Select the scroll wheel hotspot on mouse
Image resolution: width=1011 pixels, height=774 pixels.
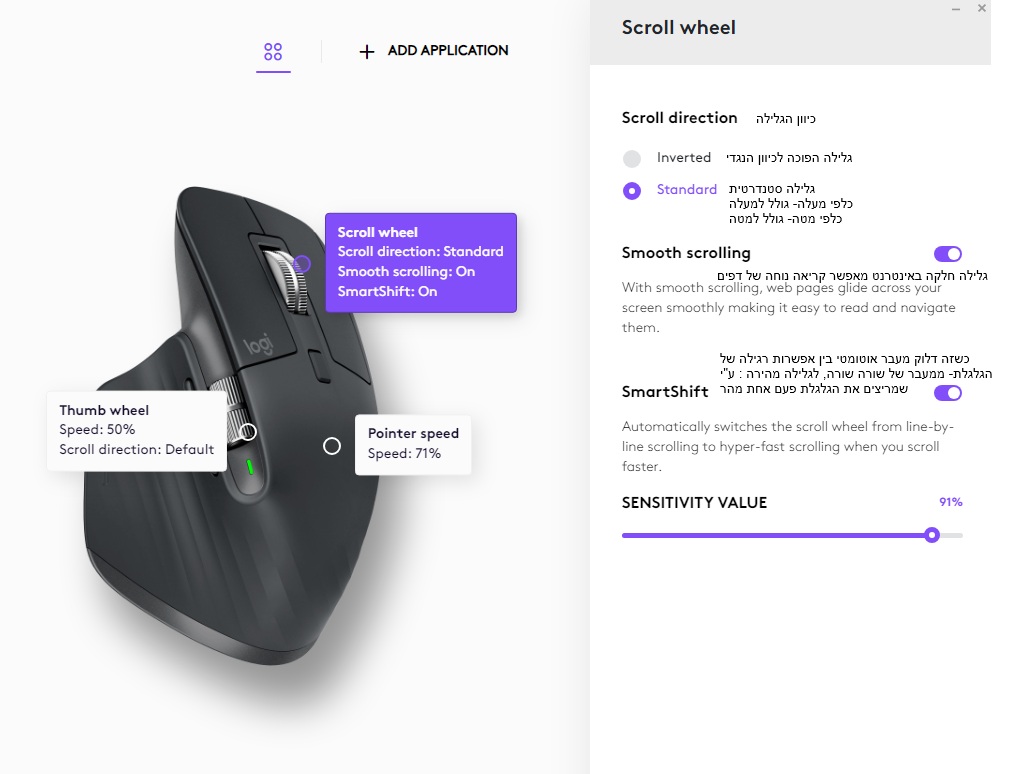[302, 264]
